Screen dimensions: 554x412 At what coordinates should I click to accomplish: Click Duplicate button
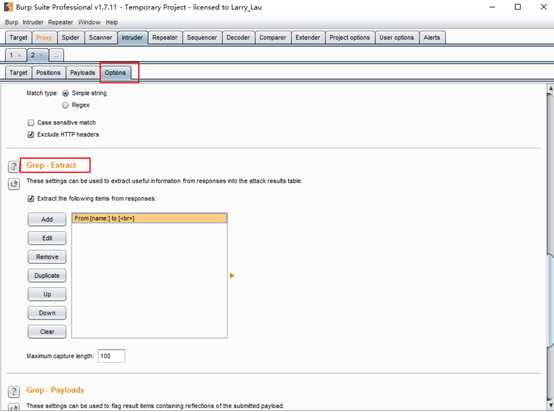47,276
